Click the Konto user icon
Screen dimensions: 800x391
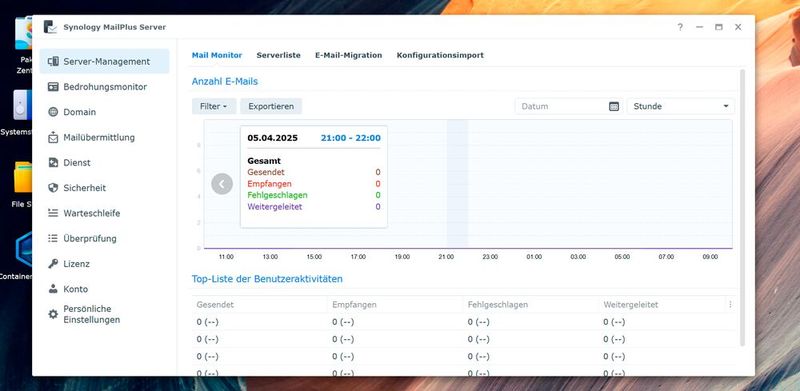click(x=53, y=289)
